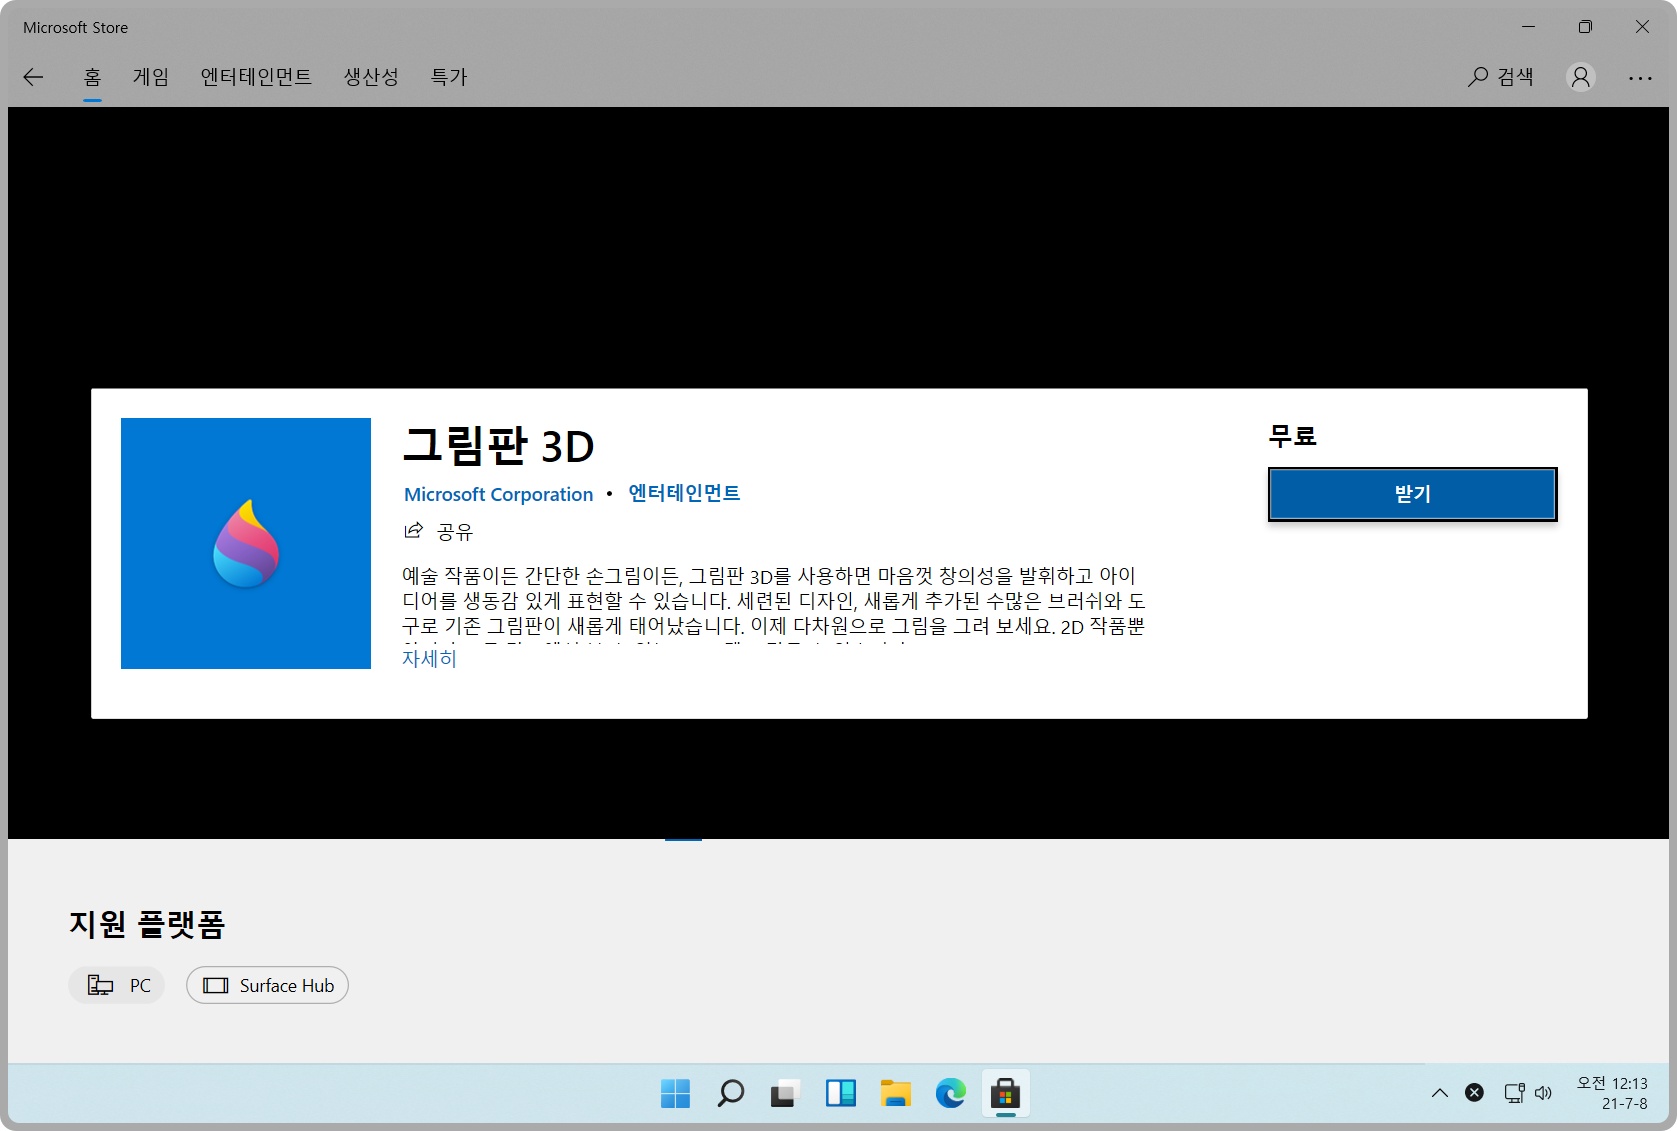Switch to the 생산성 tab
This screenshot has width=1677, height=1131.
coord(370,76)
